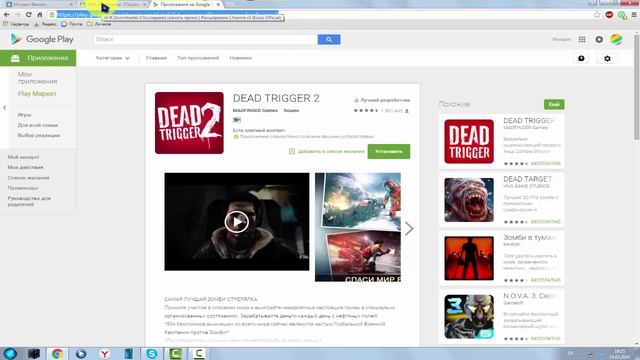Open the Play settings gear button

pyautogui.click(x=607, y=58)
